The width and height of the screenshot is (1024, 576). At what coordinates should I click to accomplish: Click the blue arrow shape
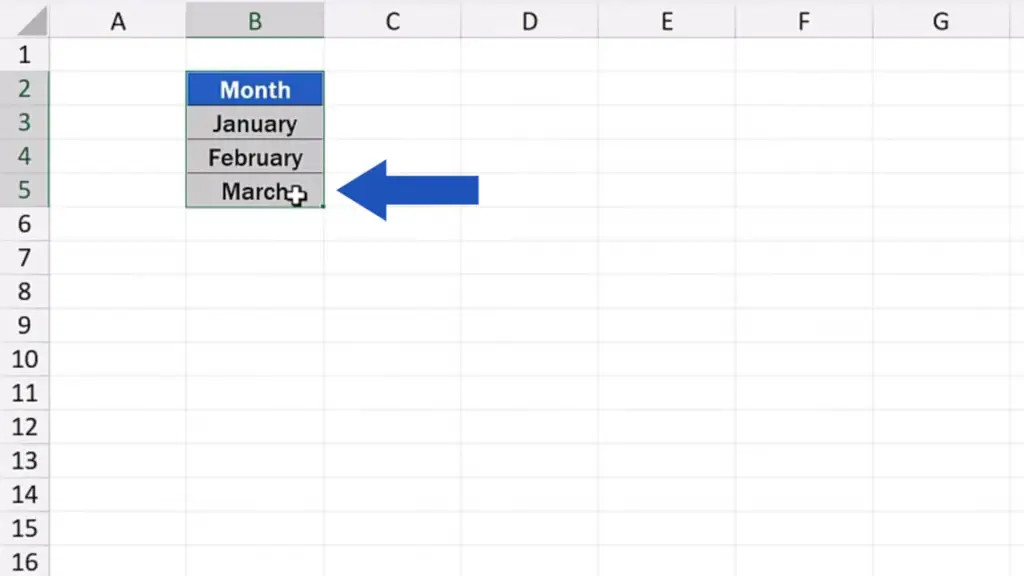408,190
